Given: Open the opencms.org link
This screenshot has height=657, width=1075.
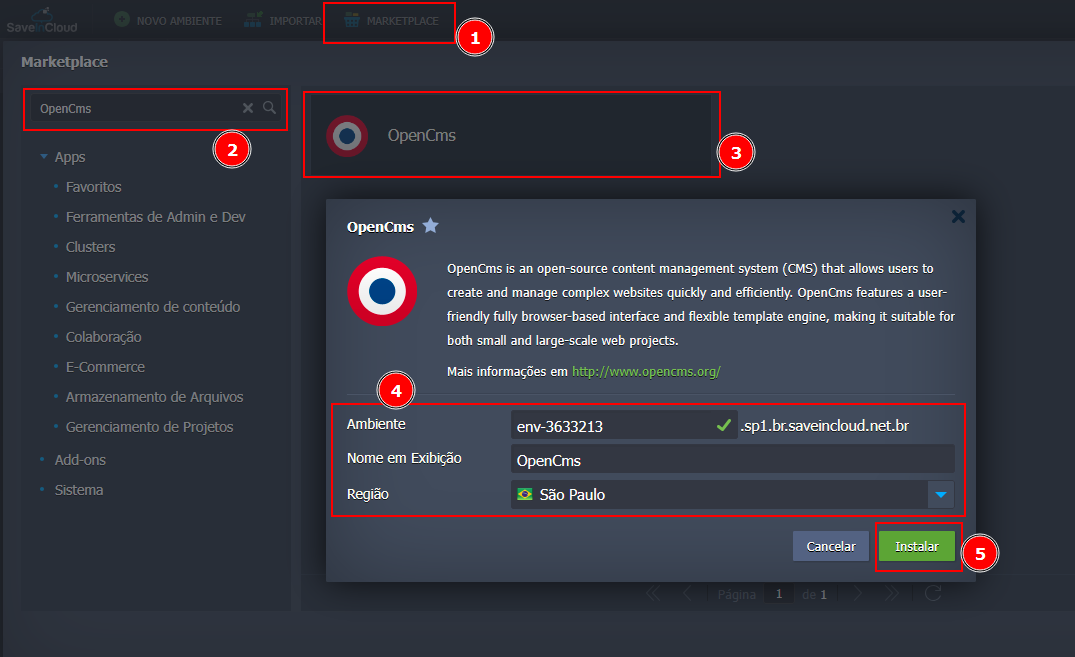Looking at the screenshot, I should [x=645, y=371].
